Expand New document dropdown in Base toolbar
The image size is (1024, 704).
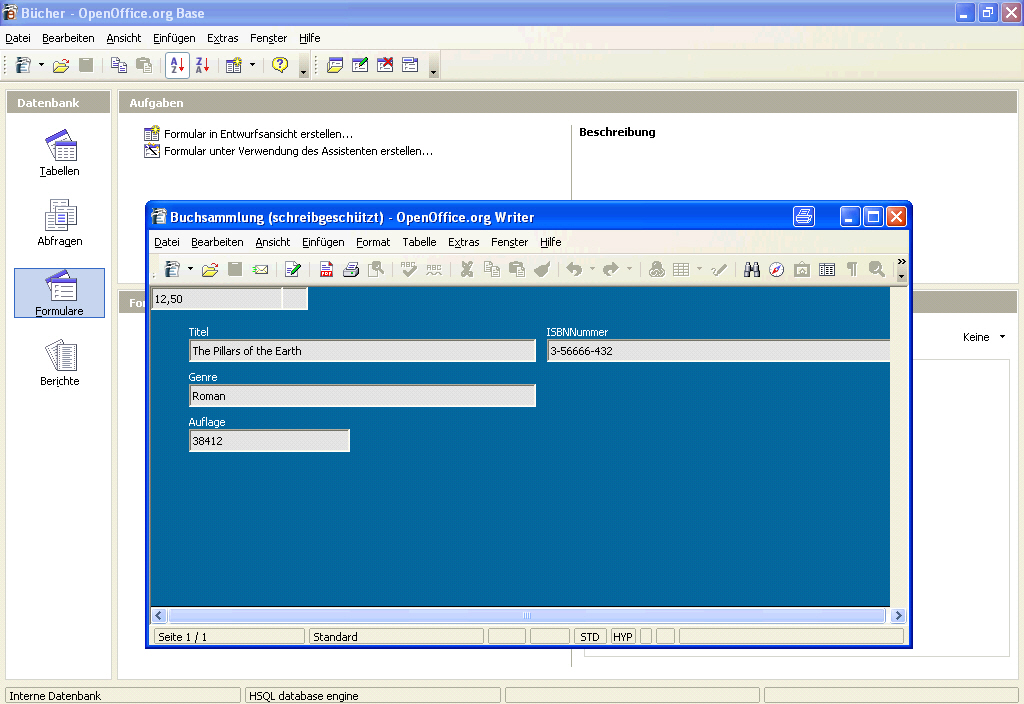click(x=41, y=65)
